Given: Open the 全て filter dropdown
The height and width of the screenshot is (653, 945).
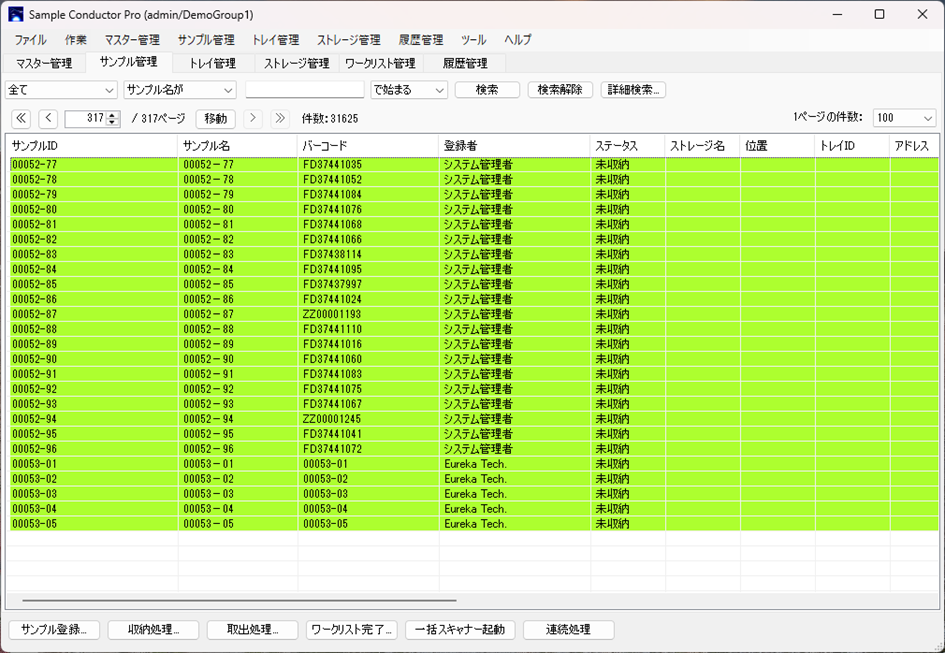Looking at the screenshot, I should 61,90.
